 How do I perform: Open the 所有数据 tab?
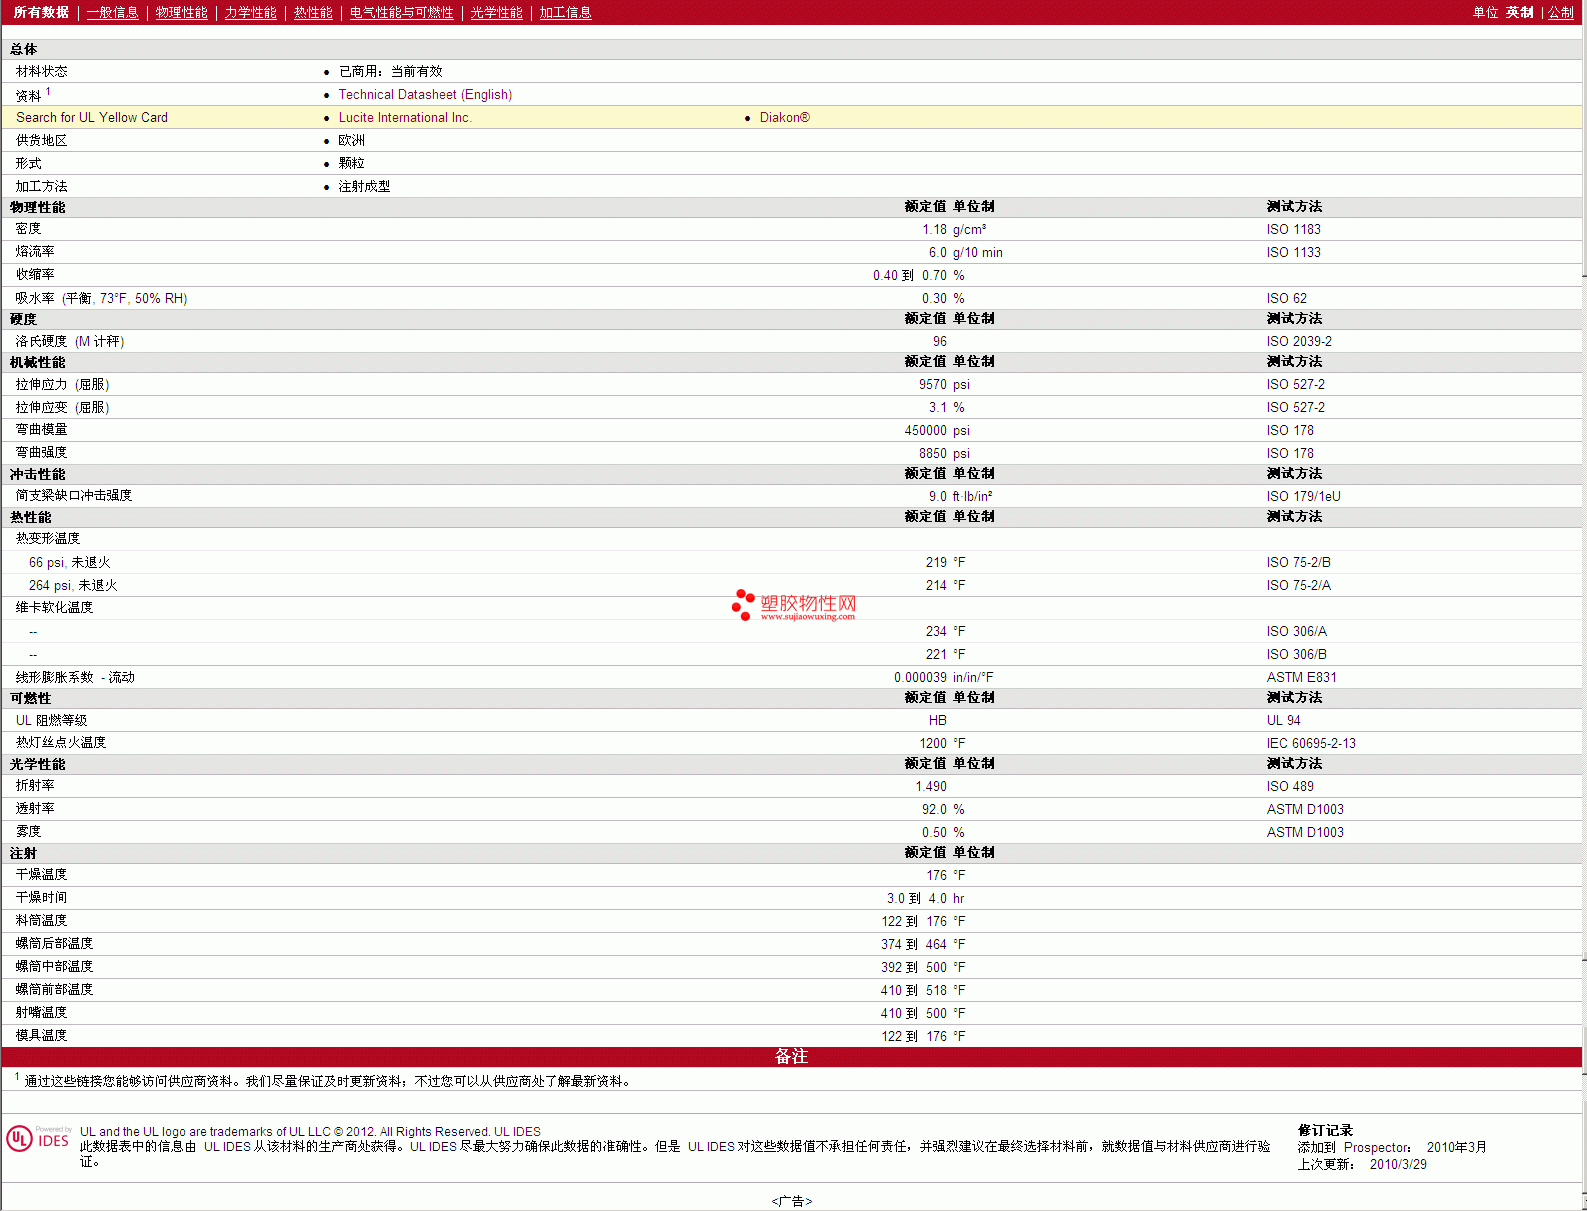tap(41, 13)
